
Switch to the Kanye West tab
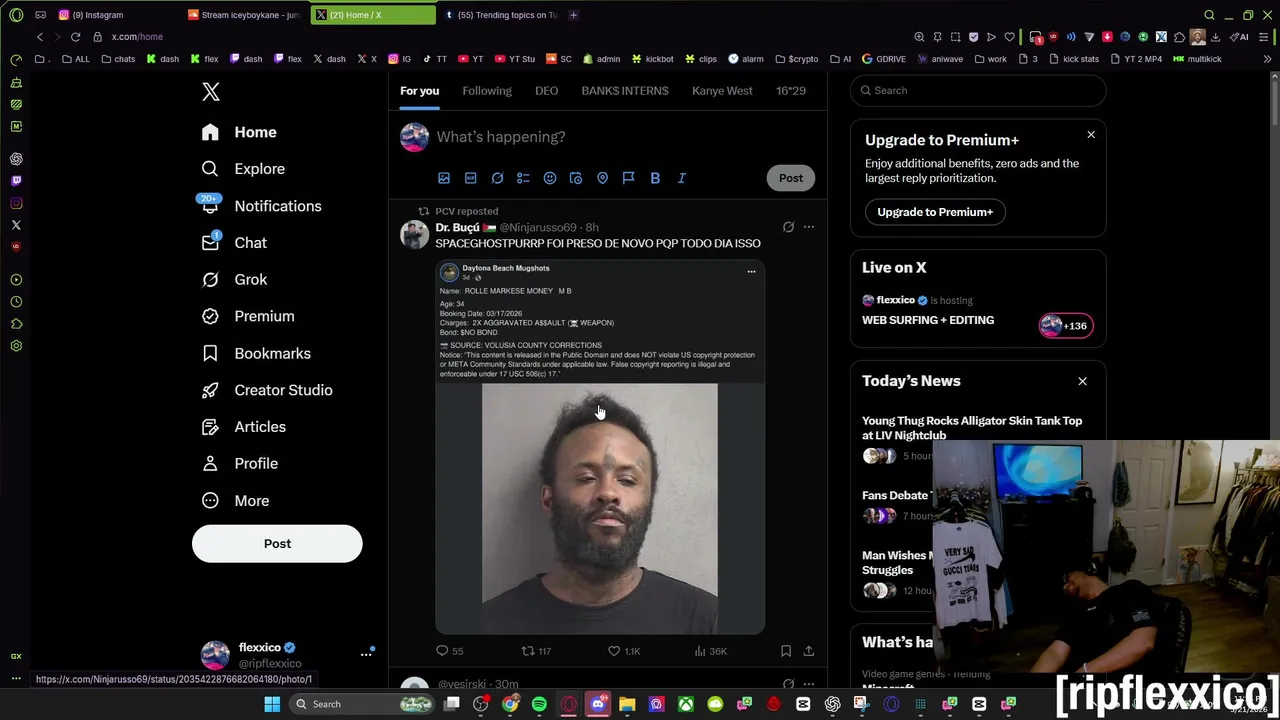(722, 91)
